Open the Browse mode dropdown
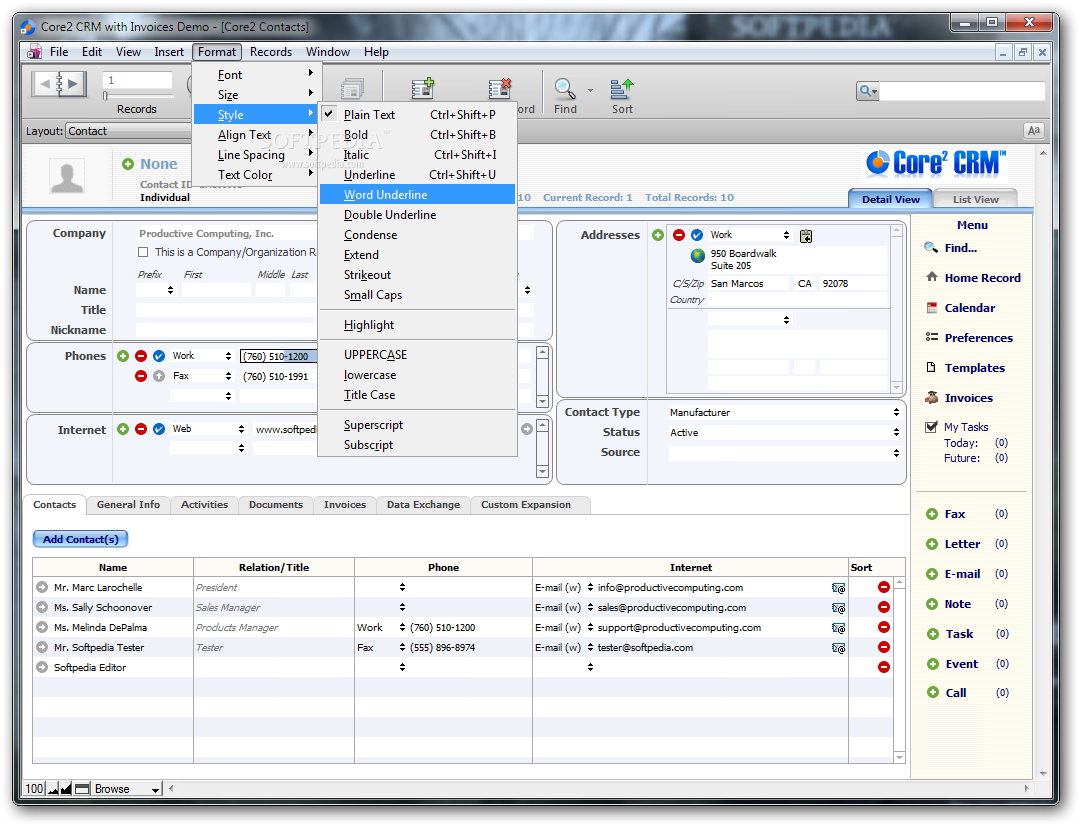This screenshot has width=1080, height=826. [x=126, y=789]
